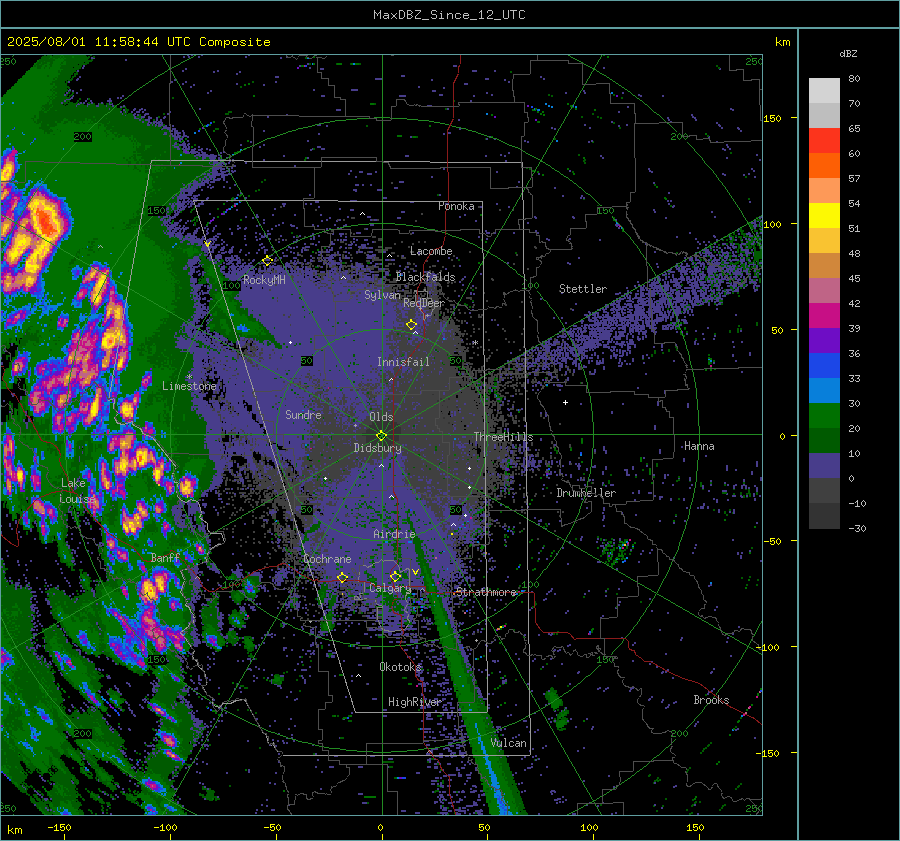Select the asterisk marker above Limestone label
Viewport: 900px width, 841px height.
[189, 377]
